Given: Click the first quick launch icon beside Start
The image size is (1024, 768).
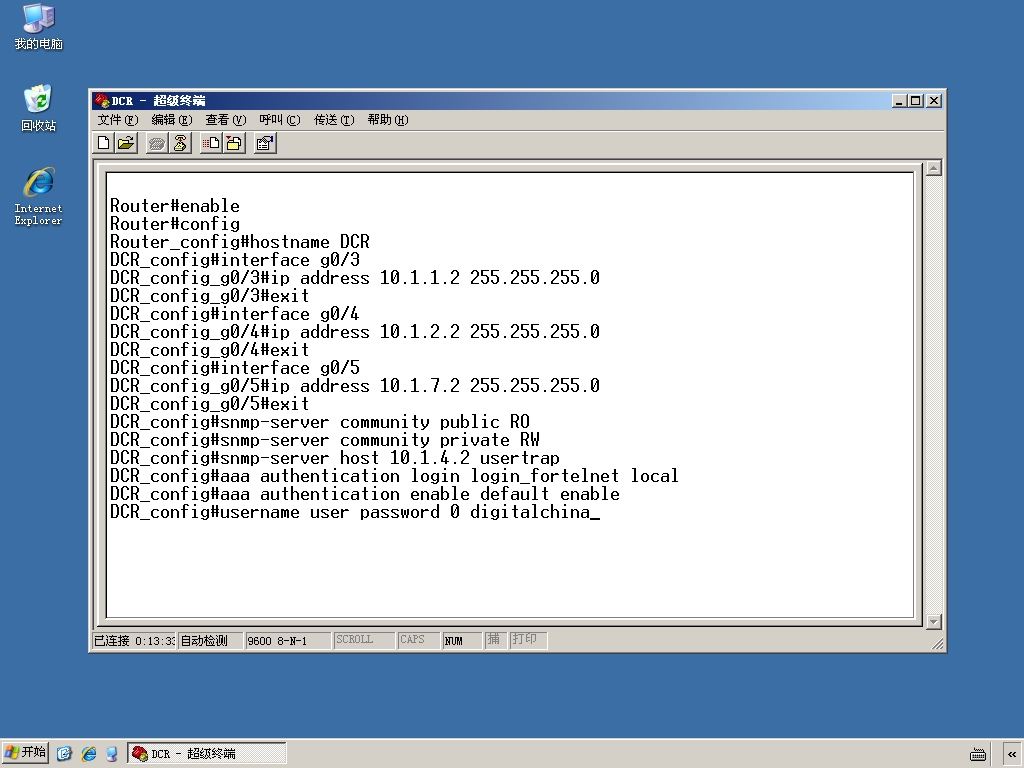Looking at the screenshot, I should point(64,754).
